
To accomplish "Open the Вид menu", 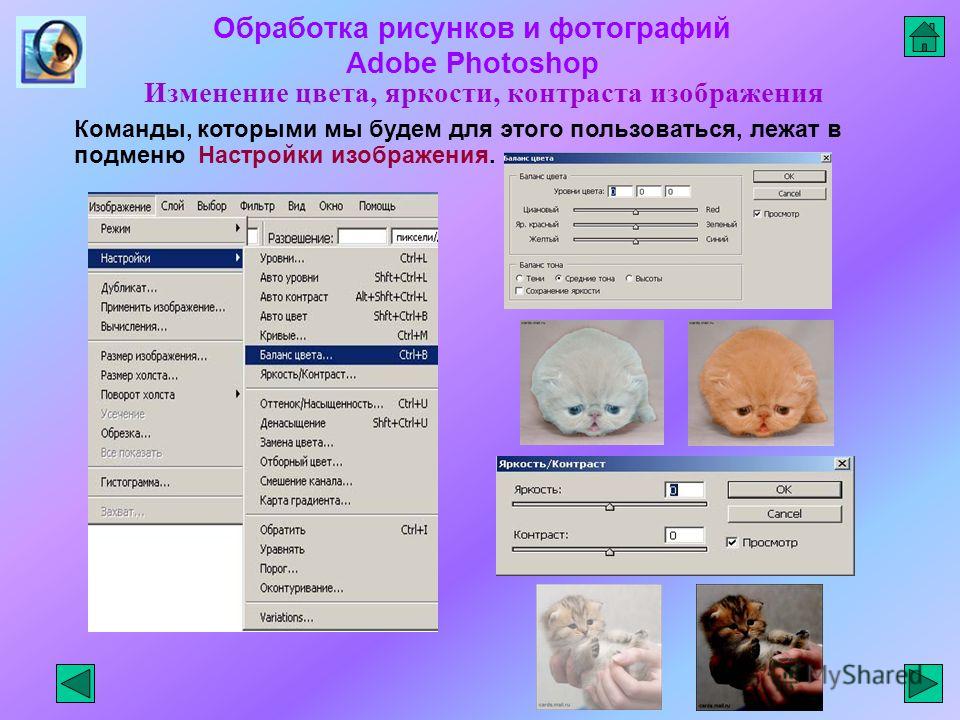I will [x=297, y=206].
